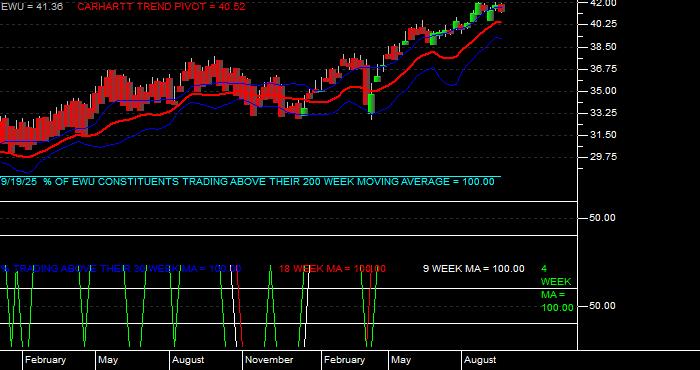The width and height of the screenshot is (700, 370).
Task: Click the 9 WEEK MA = 100.00 label
Action: tap(474, 269)
